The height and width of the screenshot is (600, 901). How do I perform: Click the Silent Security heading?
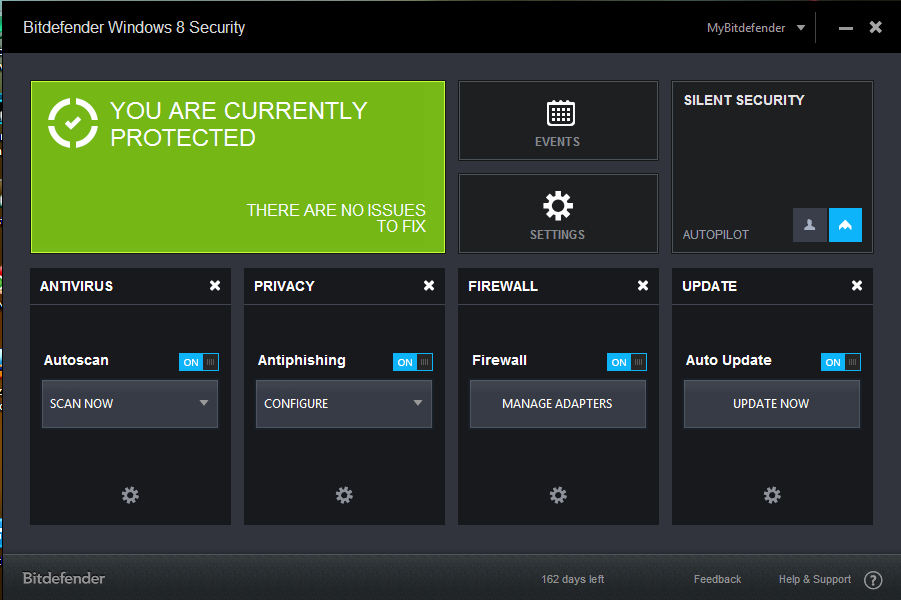(744, 100)
